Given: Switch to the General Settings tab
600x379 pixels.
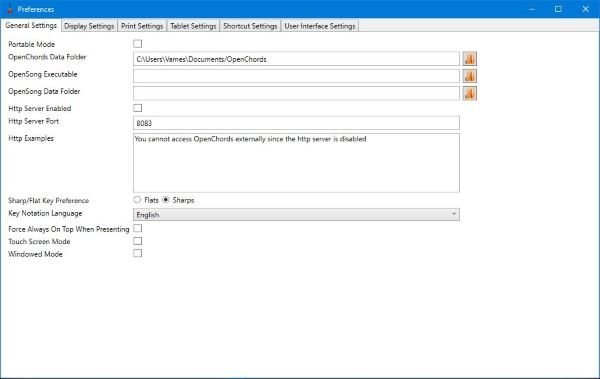Looking at the screenshot, I should tap(31, 25).
